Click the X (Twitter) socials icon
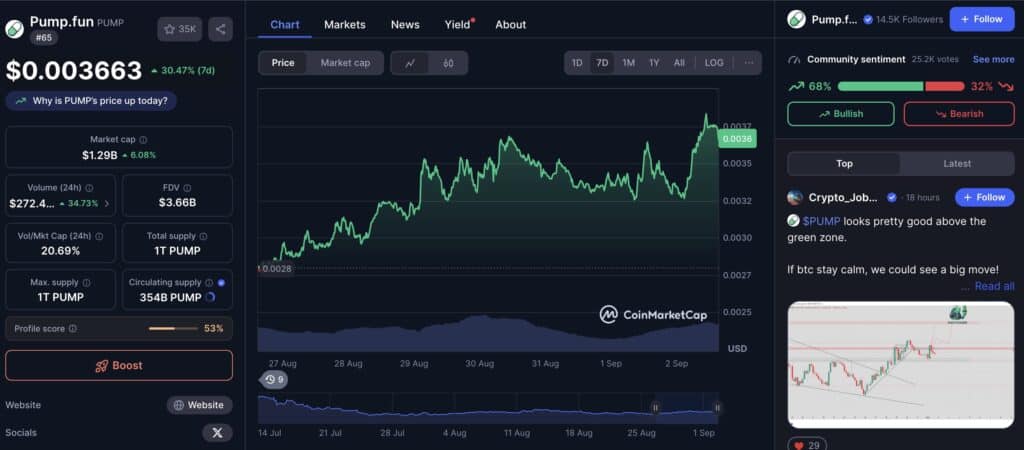 click(217, 433)
